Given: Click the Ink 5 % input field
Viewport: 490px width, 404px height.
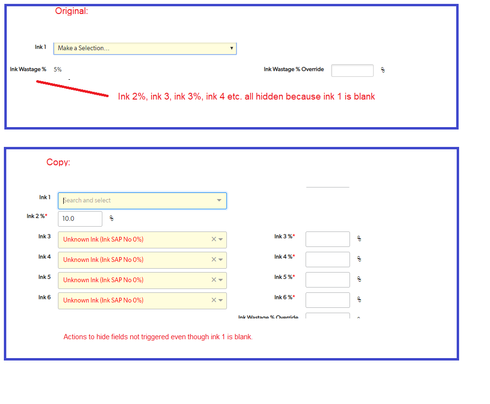Looking at the screenshot, I should click(x=327, y=280).
